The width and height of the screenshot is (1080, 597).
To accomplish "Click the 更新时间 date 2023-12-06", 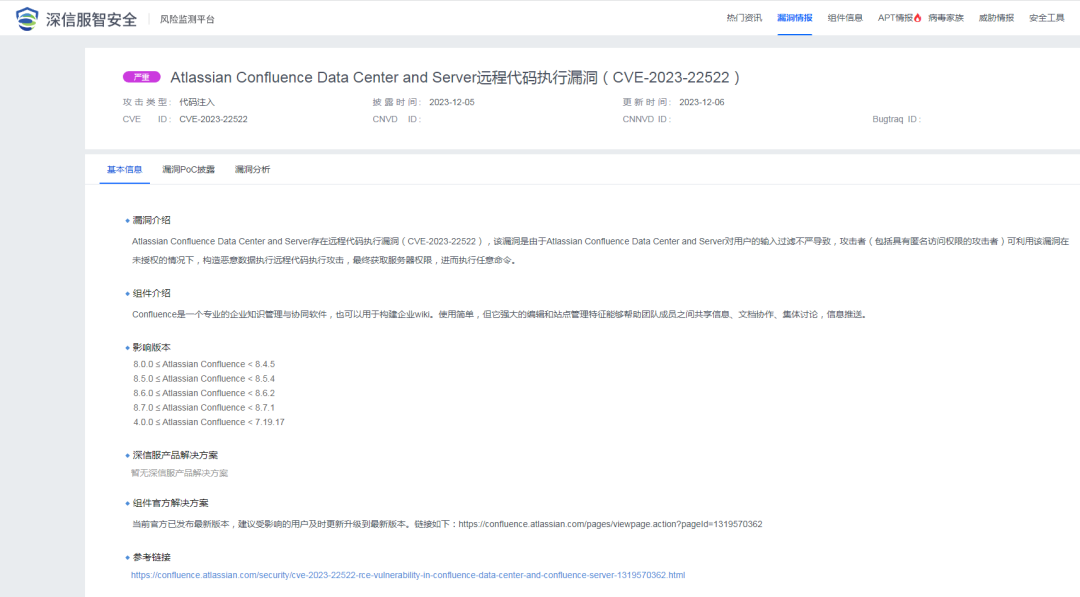I will click(x=702, y=102).
